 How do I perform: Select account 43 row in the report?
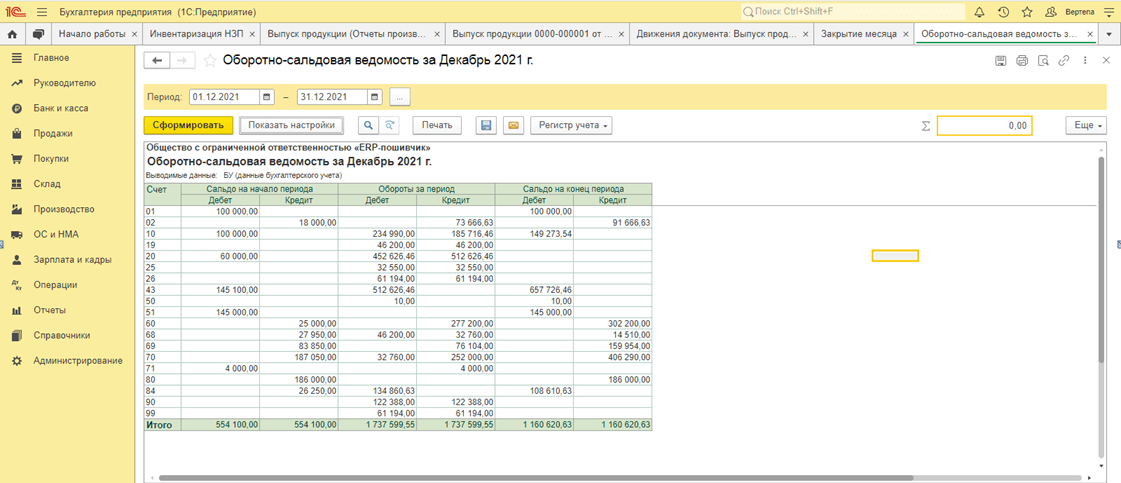tap(398, 290)
